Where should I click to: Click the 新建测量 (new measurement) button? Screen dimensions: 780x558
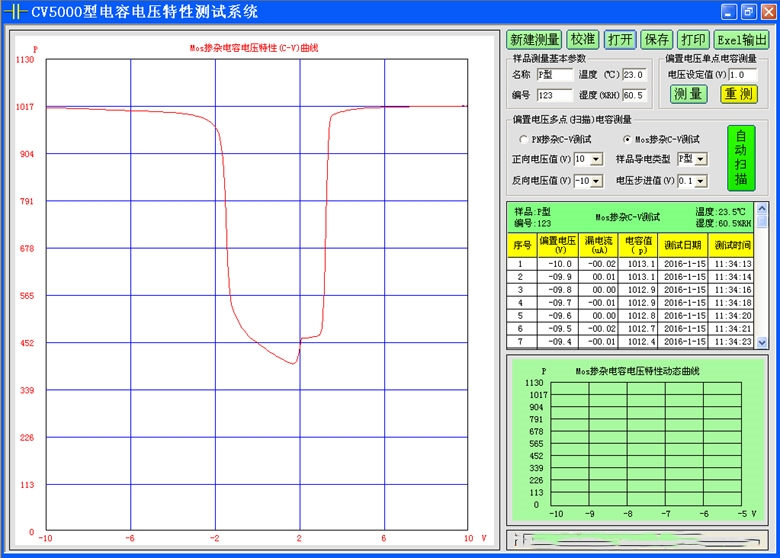pos(534,40)
